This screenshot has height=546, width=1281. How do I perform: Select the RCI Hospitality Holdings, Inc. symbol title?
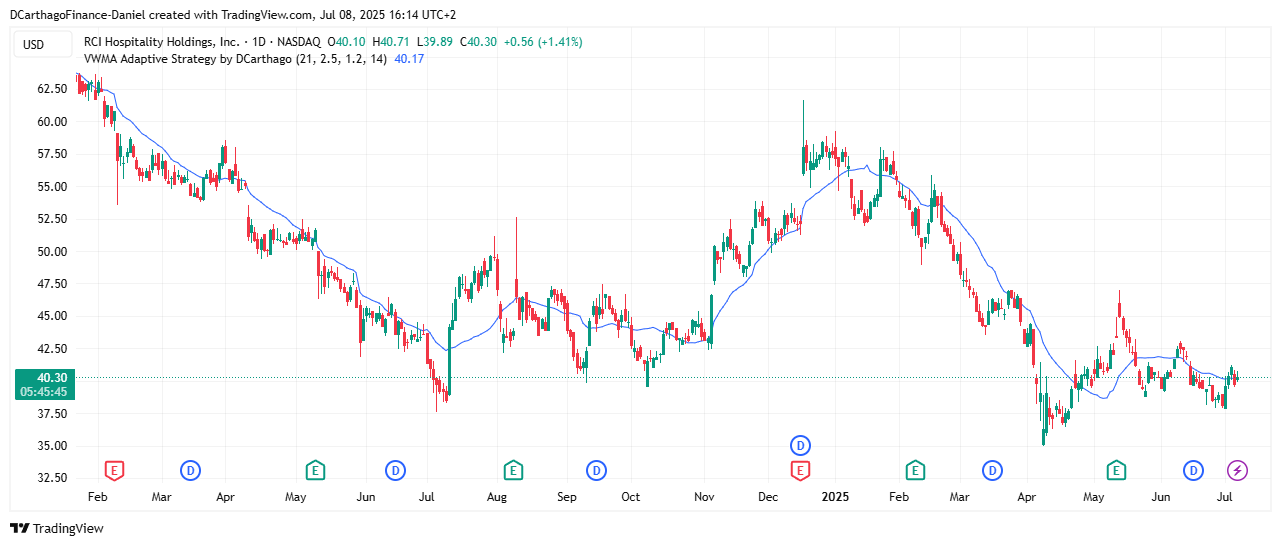162,42
